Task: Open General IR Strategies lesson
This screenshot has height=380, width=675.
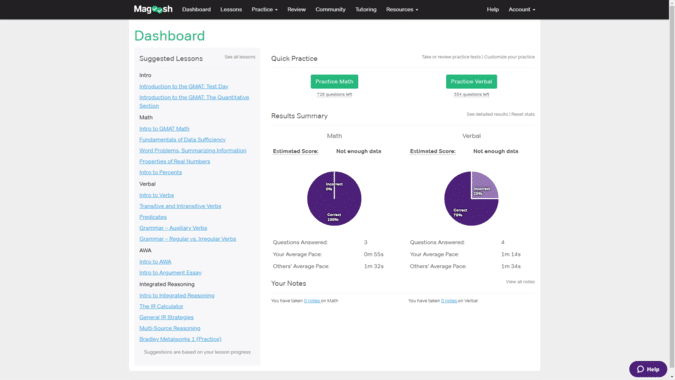Action: [x=167, y=317]
